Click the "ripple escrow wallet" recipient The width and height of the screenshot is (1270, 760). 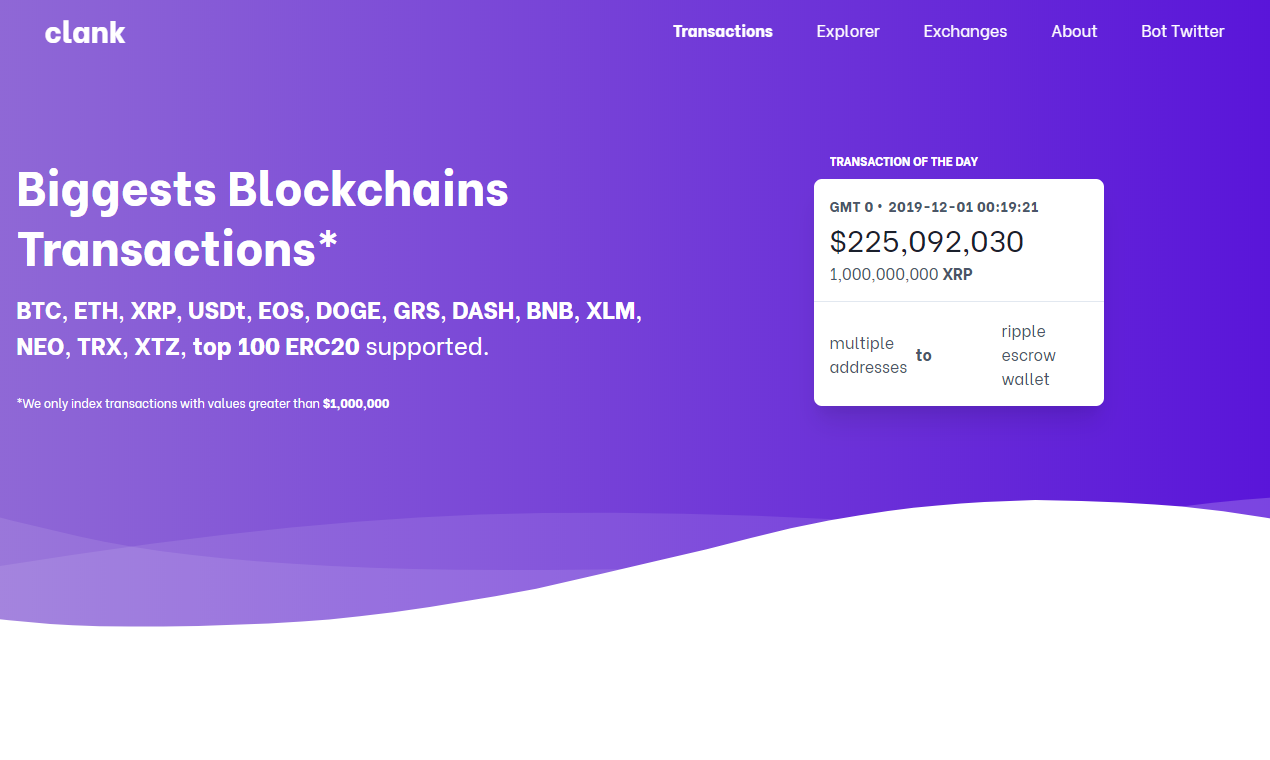tap(1028, 355)
